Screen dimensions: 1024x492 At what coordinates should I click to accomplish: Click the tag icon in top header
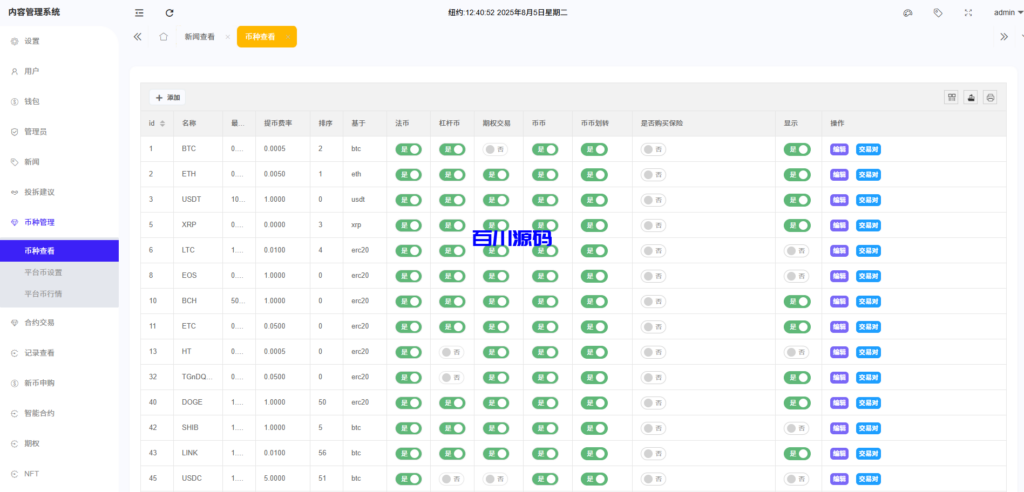coord(937,13)
